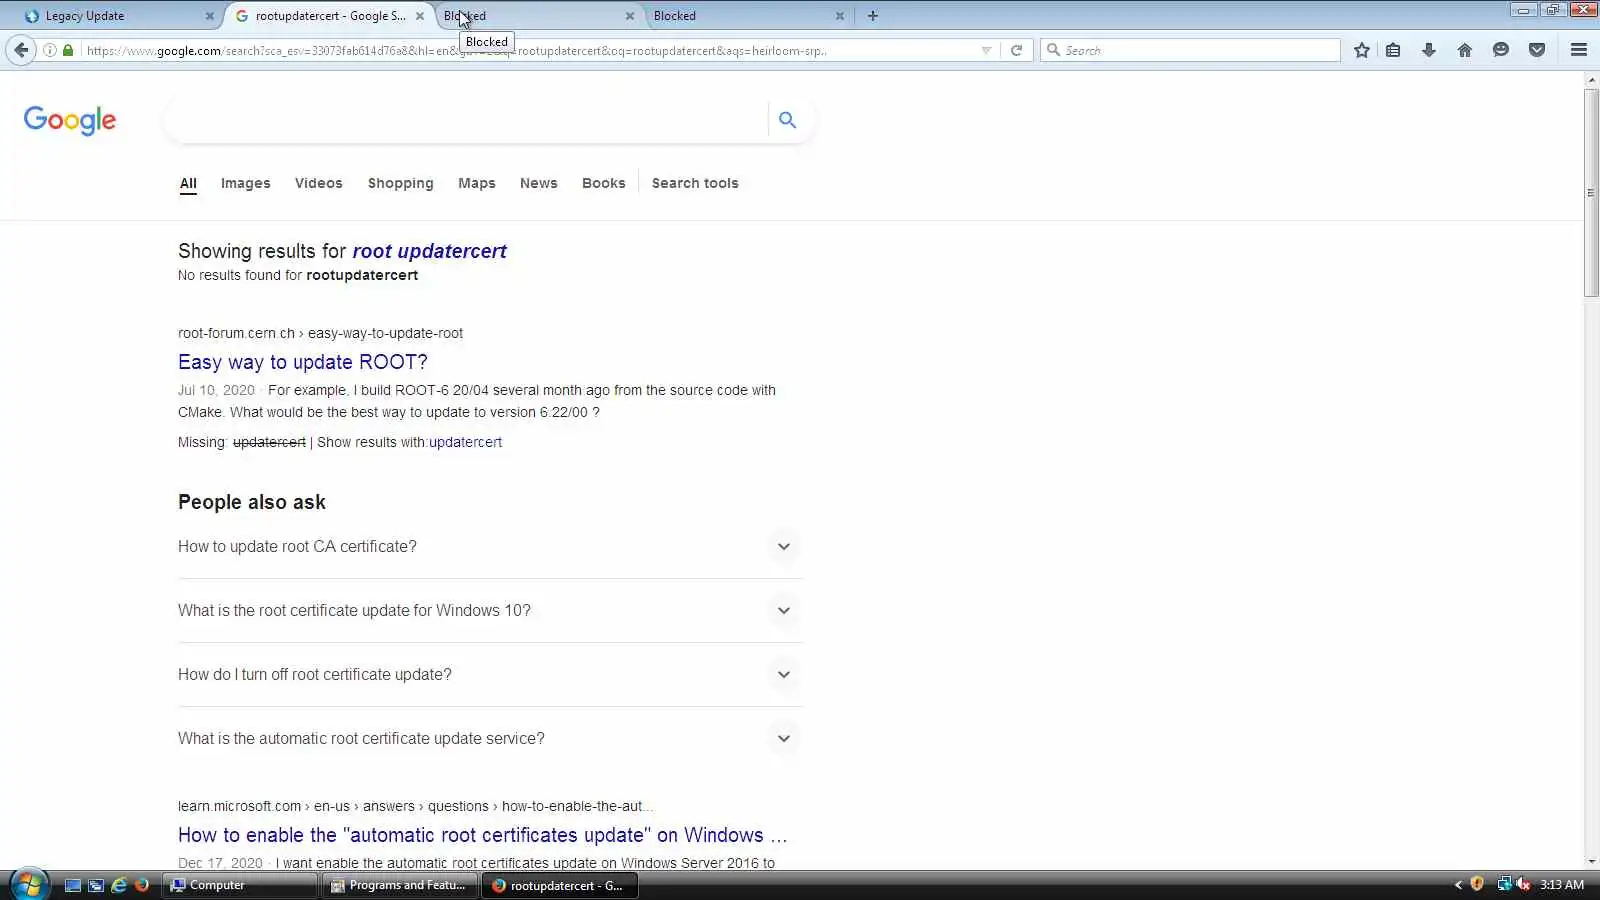Viewport: 1600px width, 900px height.
Task: Click the green padlock security icon
Action: (x=68, y=50)
